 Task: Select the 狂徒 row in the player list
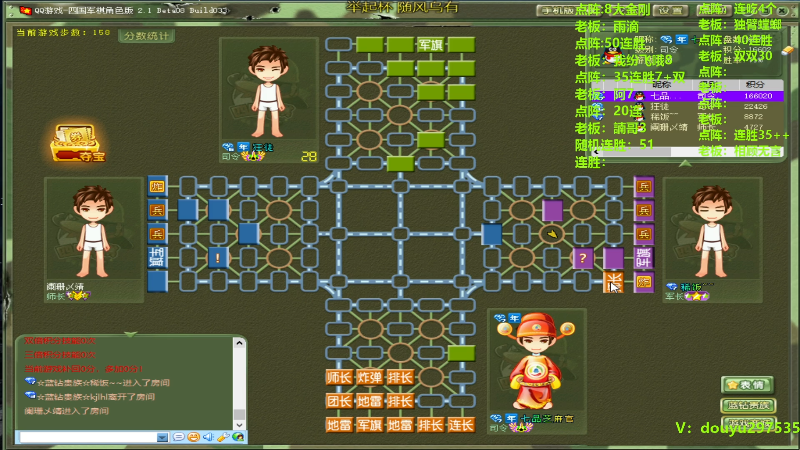[687, 107]
